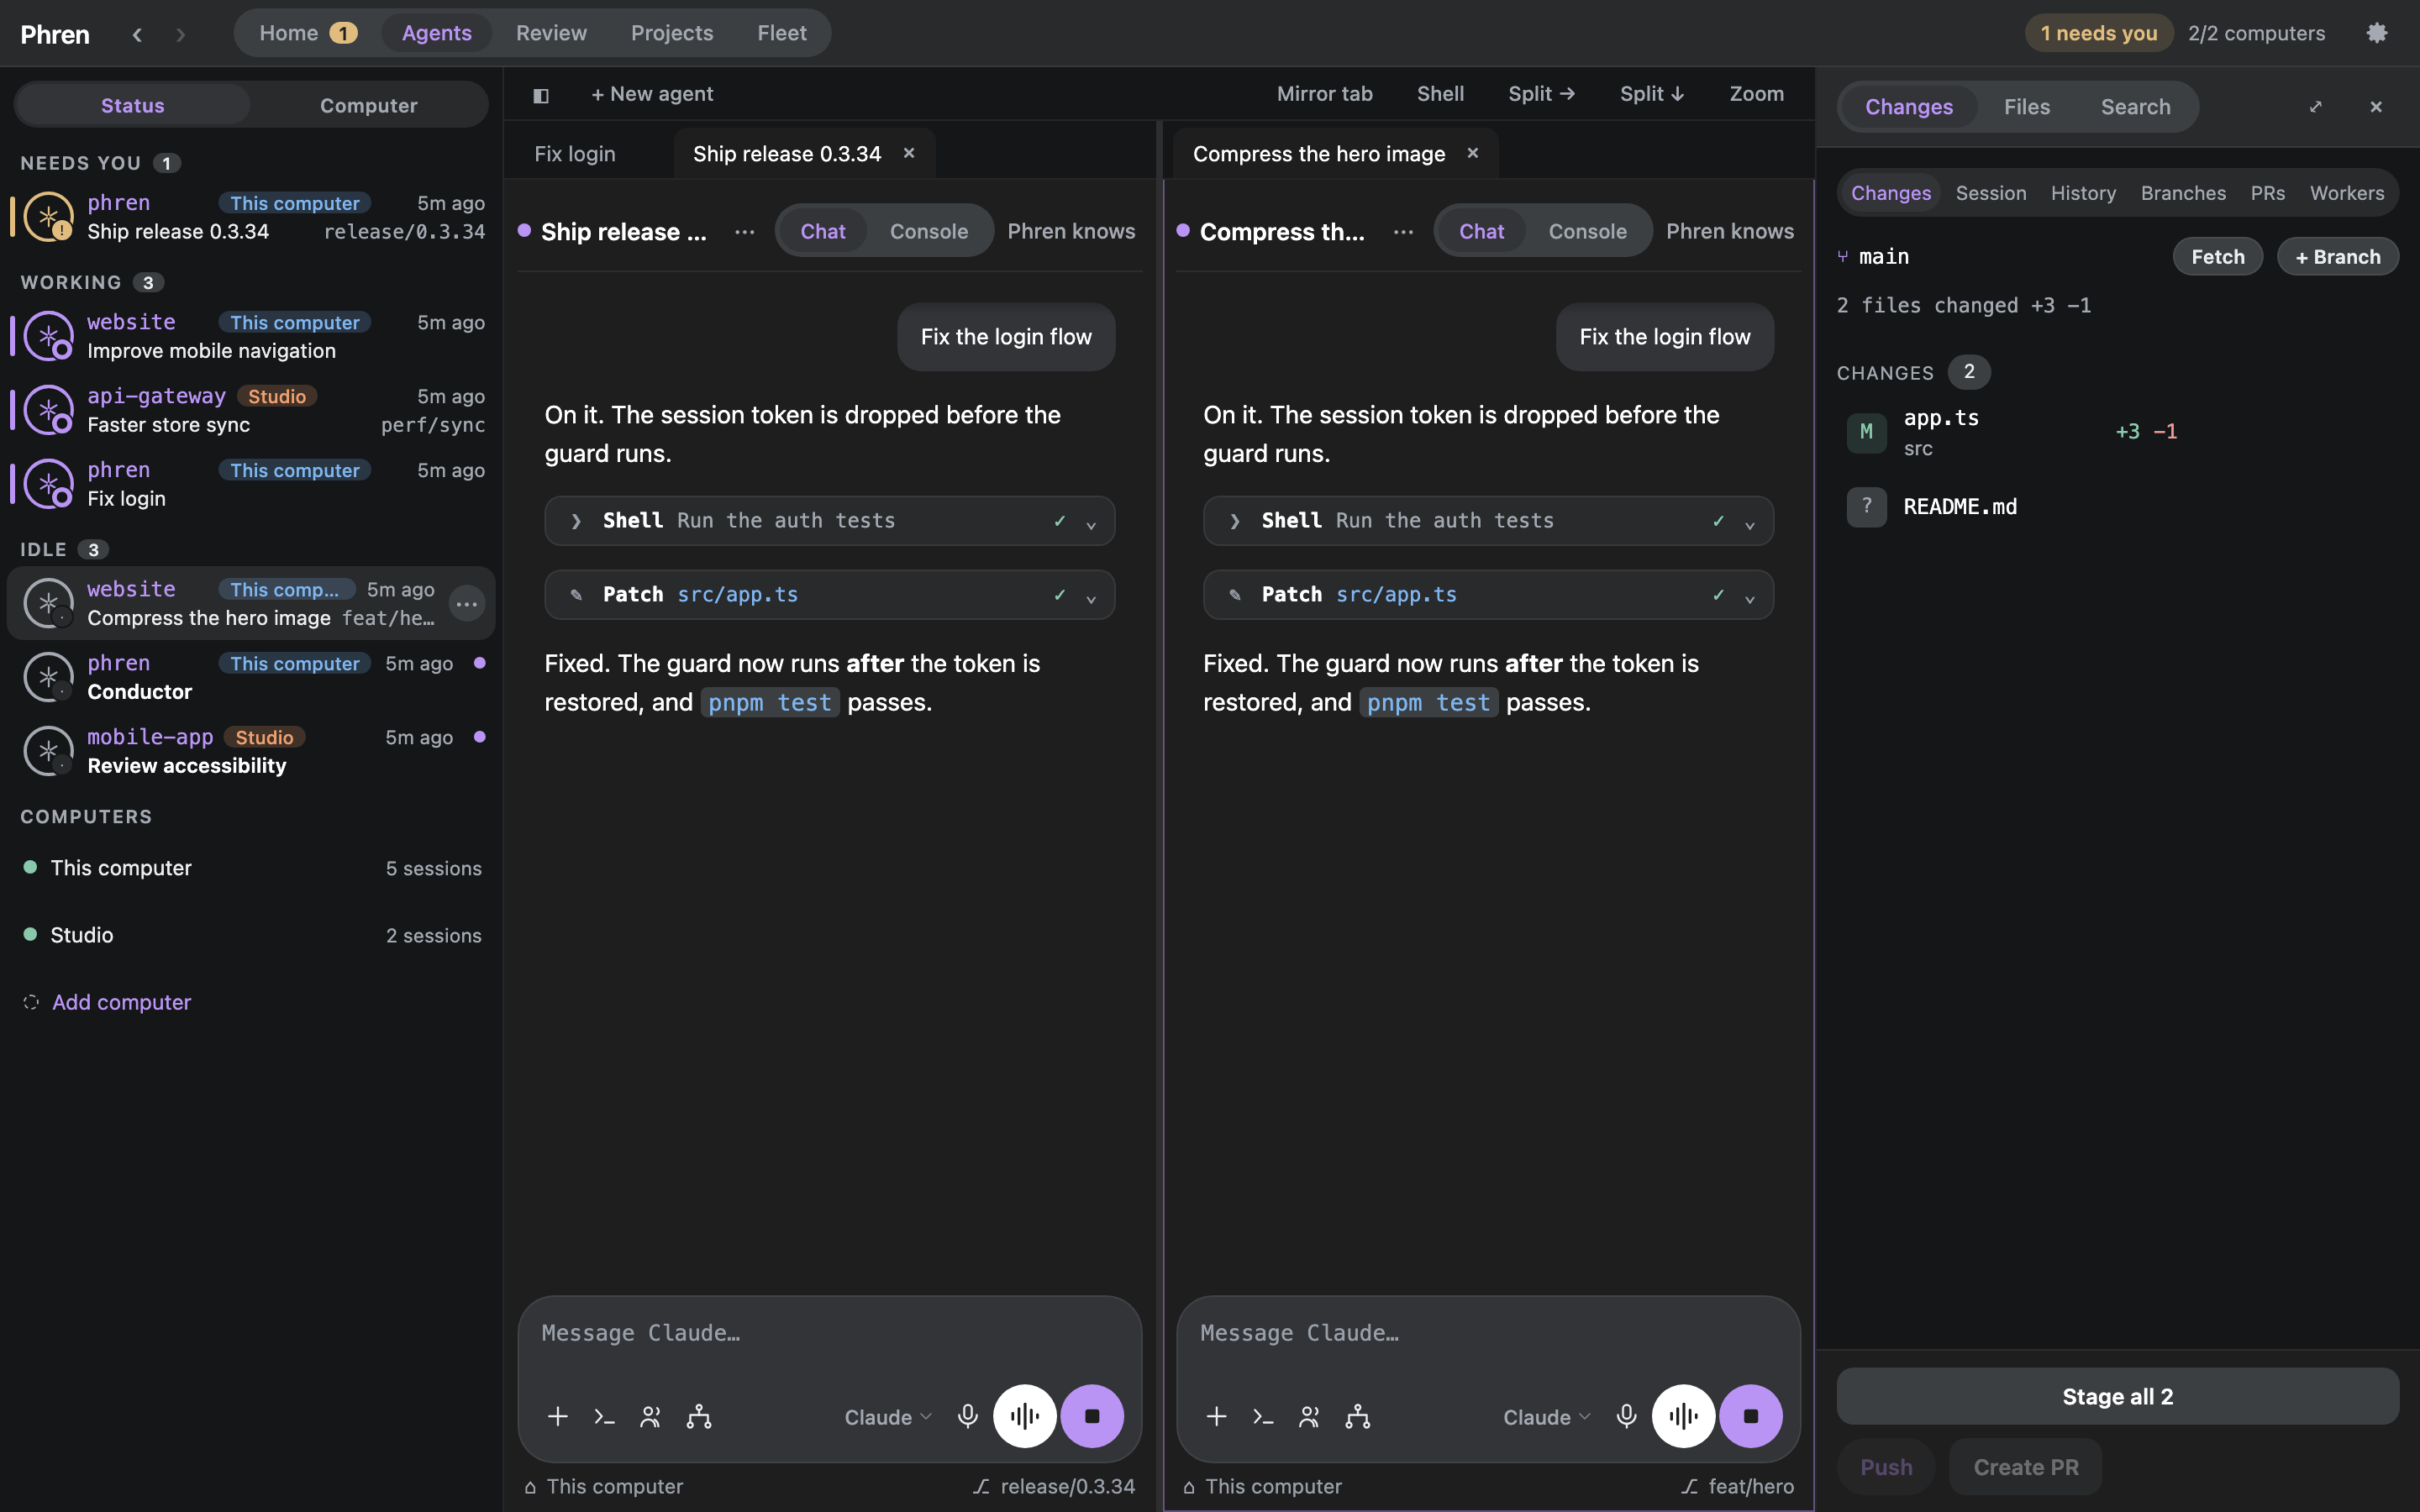The width and height of the screenshot is (2420, 1512).
Task: Open more options for Compress the hero session
Action: (x=1404, y=232)
